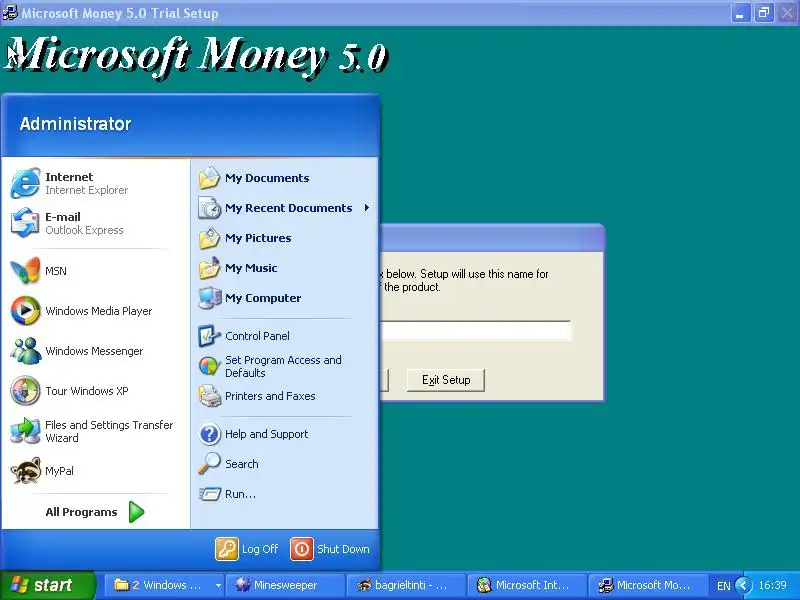The height and width of the screenshot is (600, 800).
Task: Open My Computer
Action: click(285, 298)
